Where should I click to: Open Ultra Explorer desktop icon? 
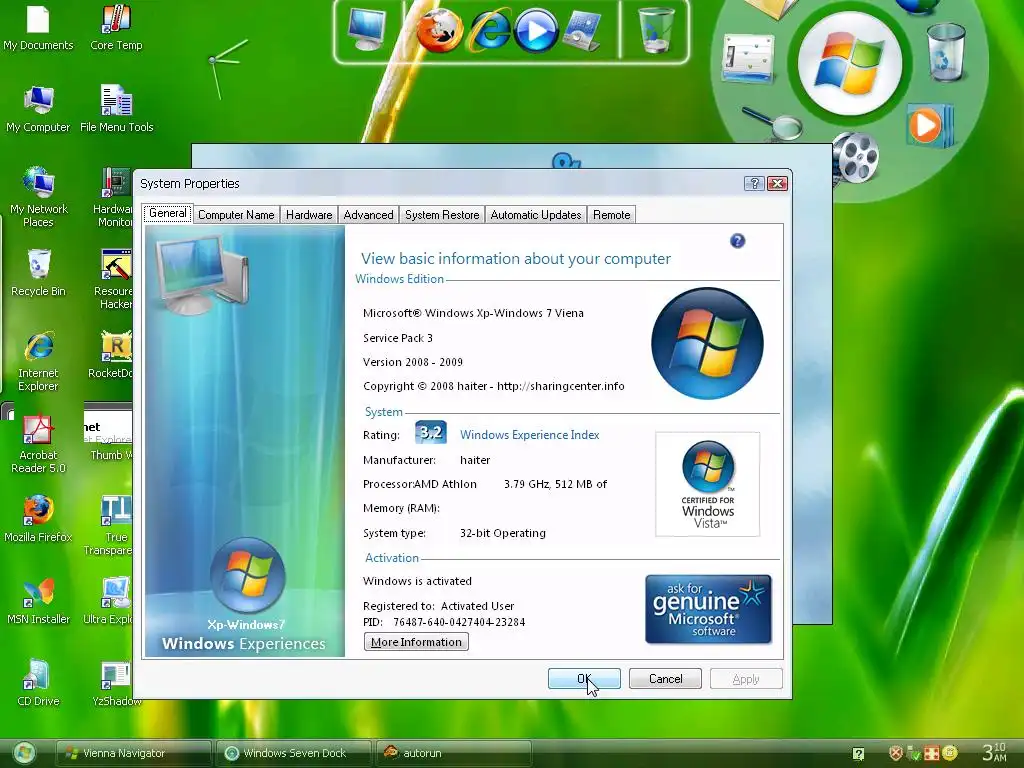(x=108, y=602)
